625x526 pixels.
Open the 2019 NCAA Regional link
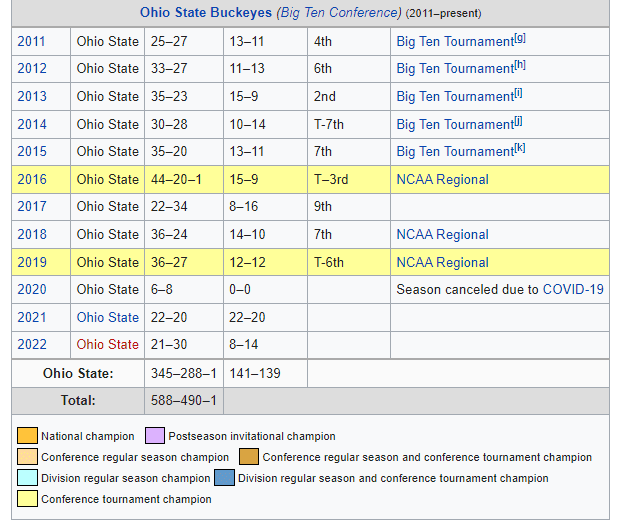442,262
